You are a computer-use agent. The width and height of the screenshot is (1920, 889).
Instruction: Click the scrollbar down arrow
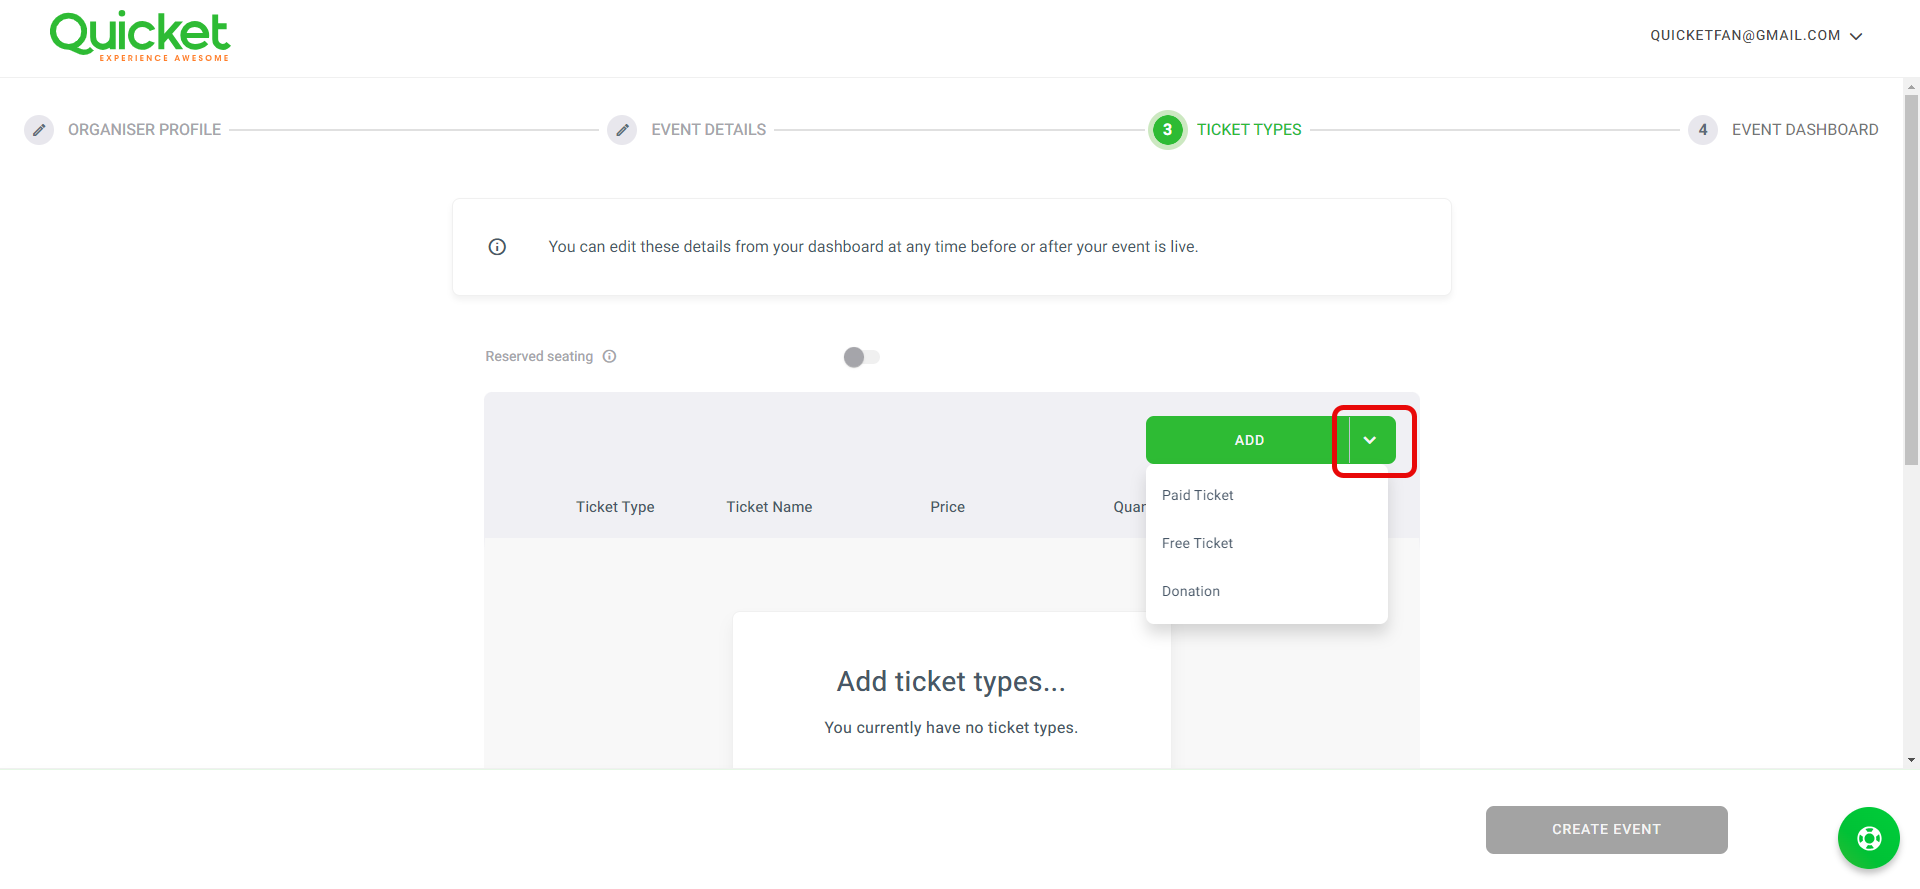(1911, 760)
